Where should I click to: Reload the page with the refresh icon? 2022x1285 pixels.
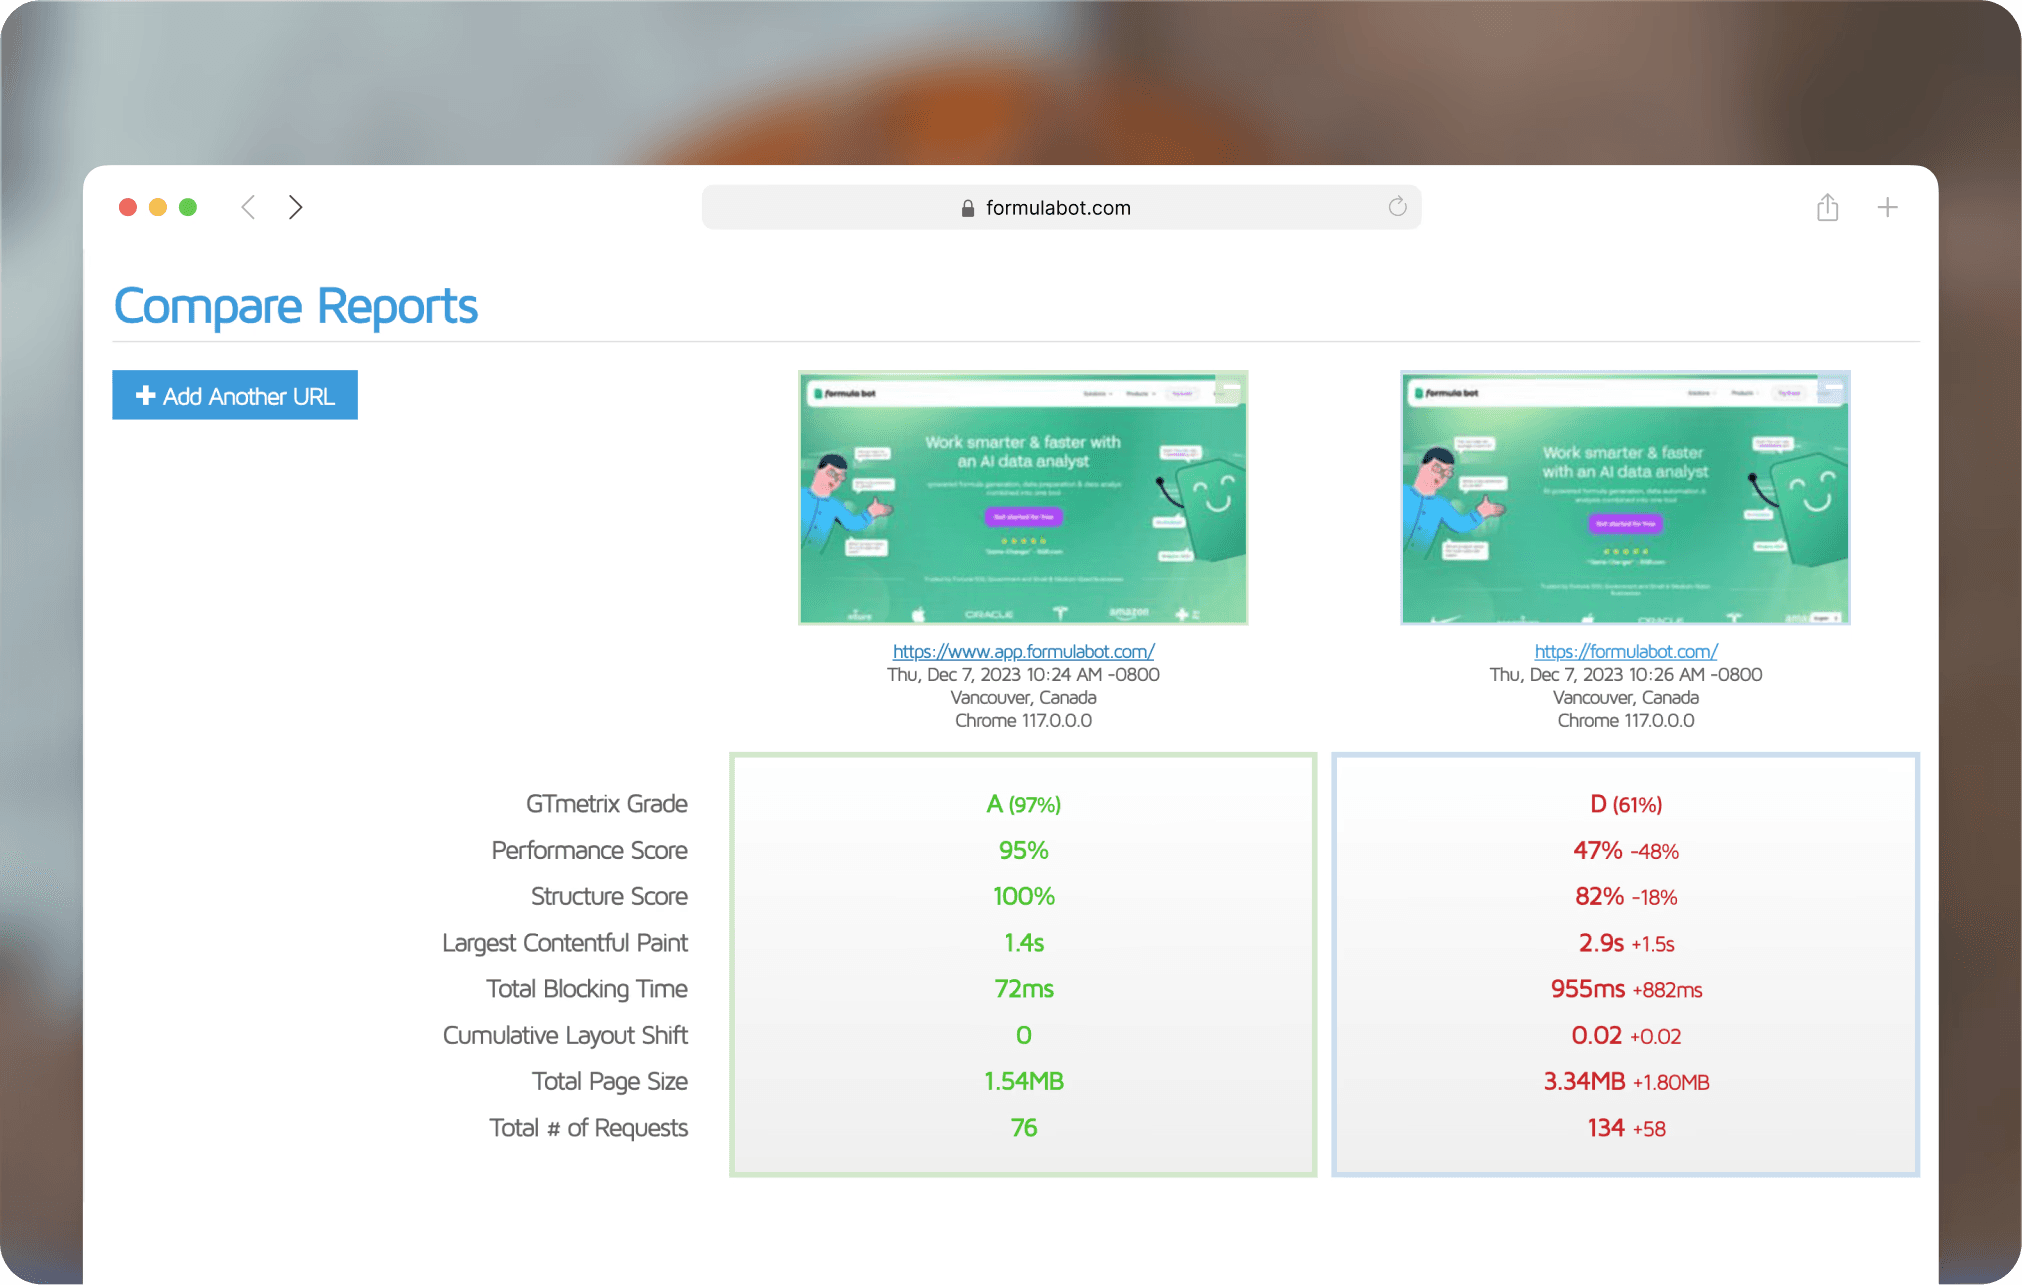(1397, 207)
